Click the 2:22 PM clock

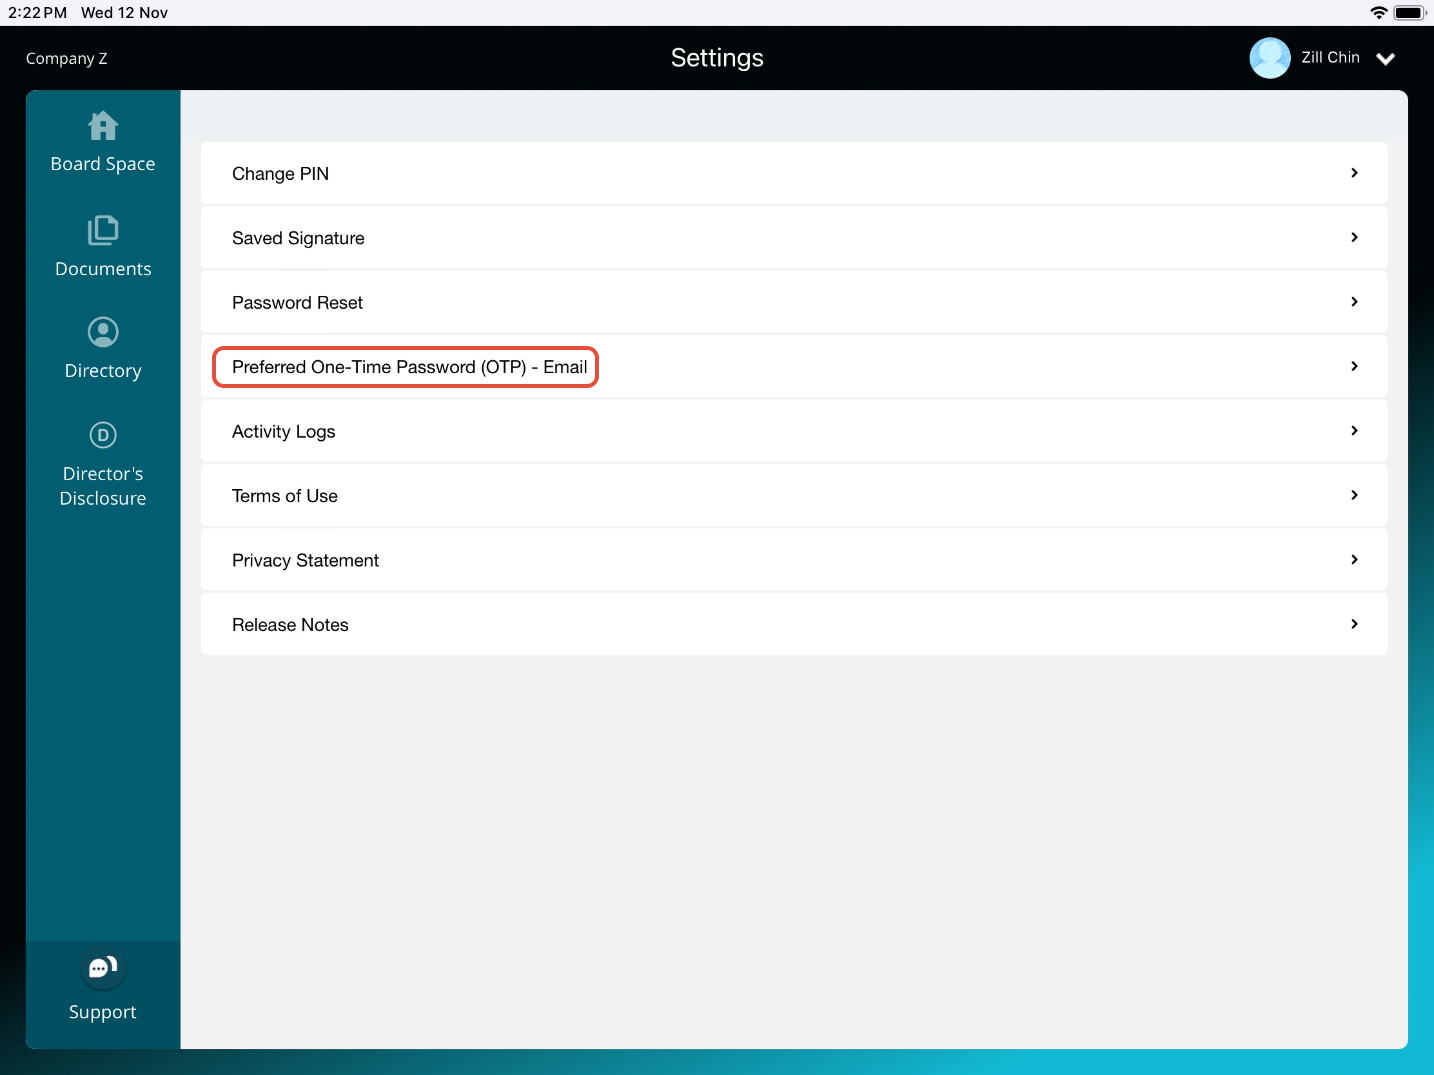click(x=37, y=13)
